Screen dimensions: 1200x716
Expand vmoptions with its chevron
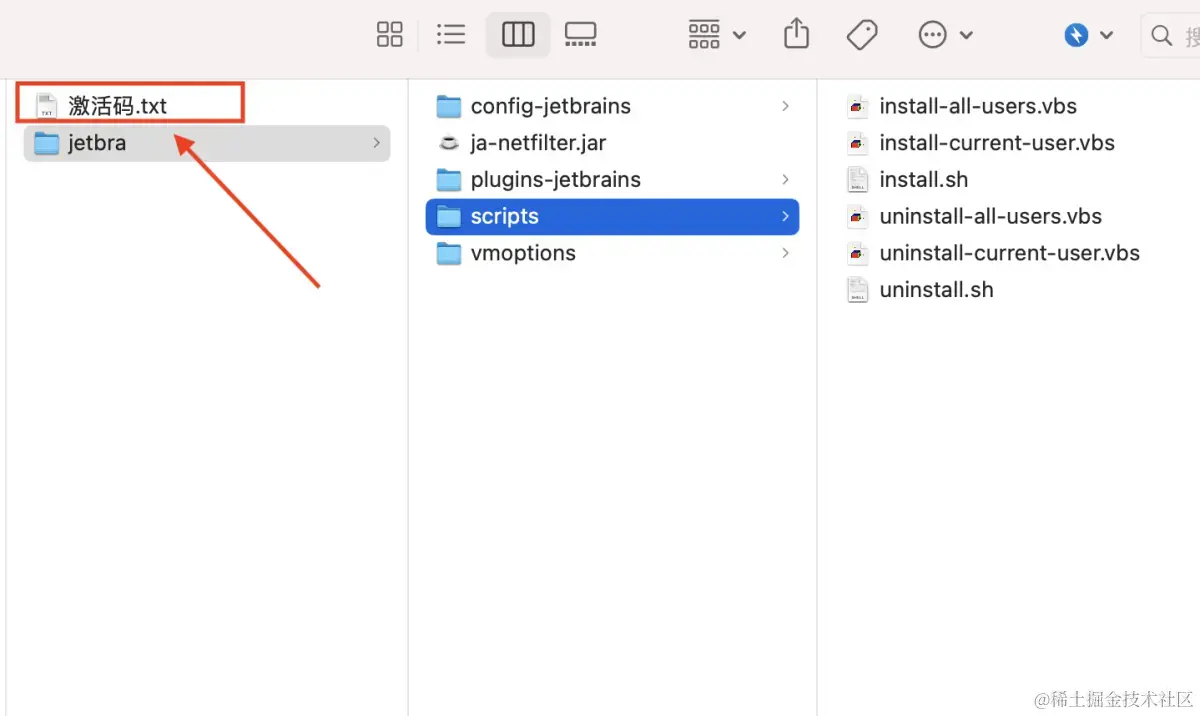786,253
